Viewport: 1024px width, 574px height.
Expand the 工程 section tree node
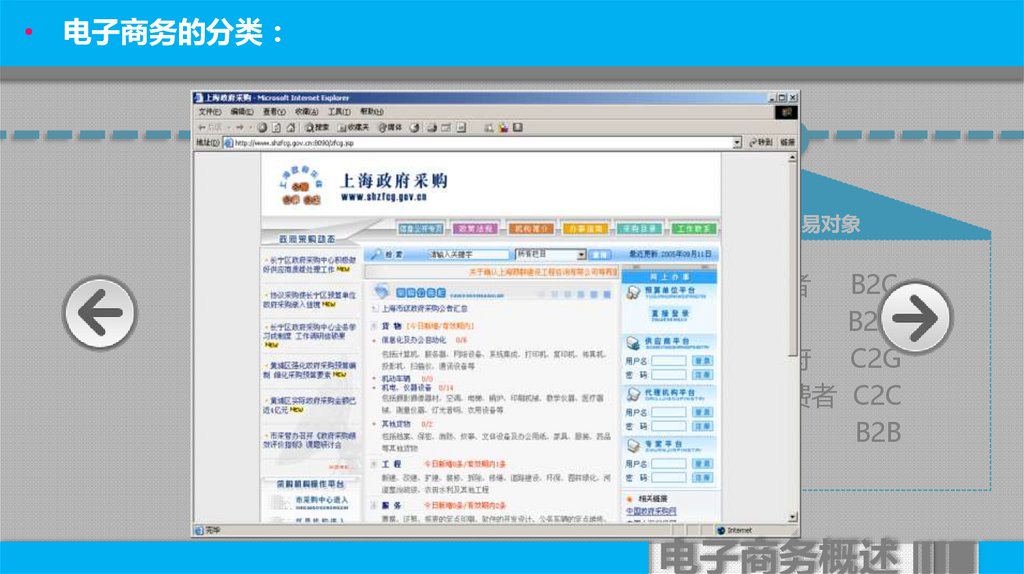tap(374, 464)
